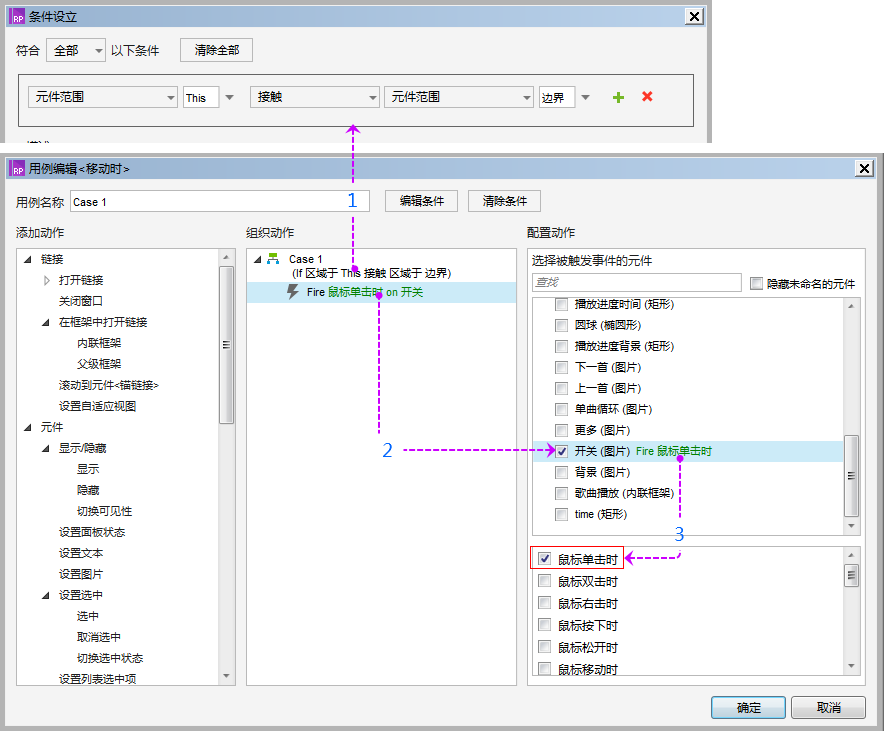Click the 清除全部 button
This screenshot has height=731, width=884.
pyautogui.click(x=216, y=50)
